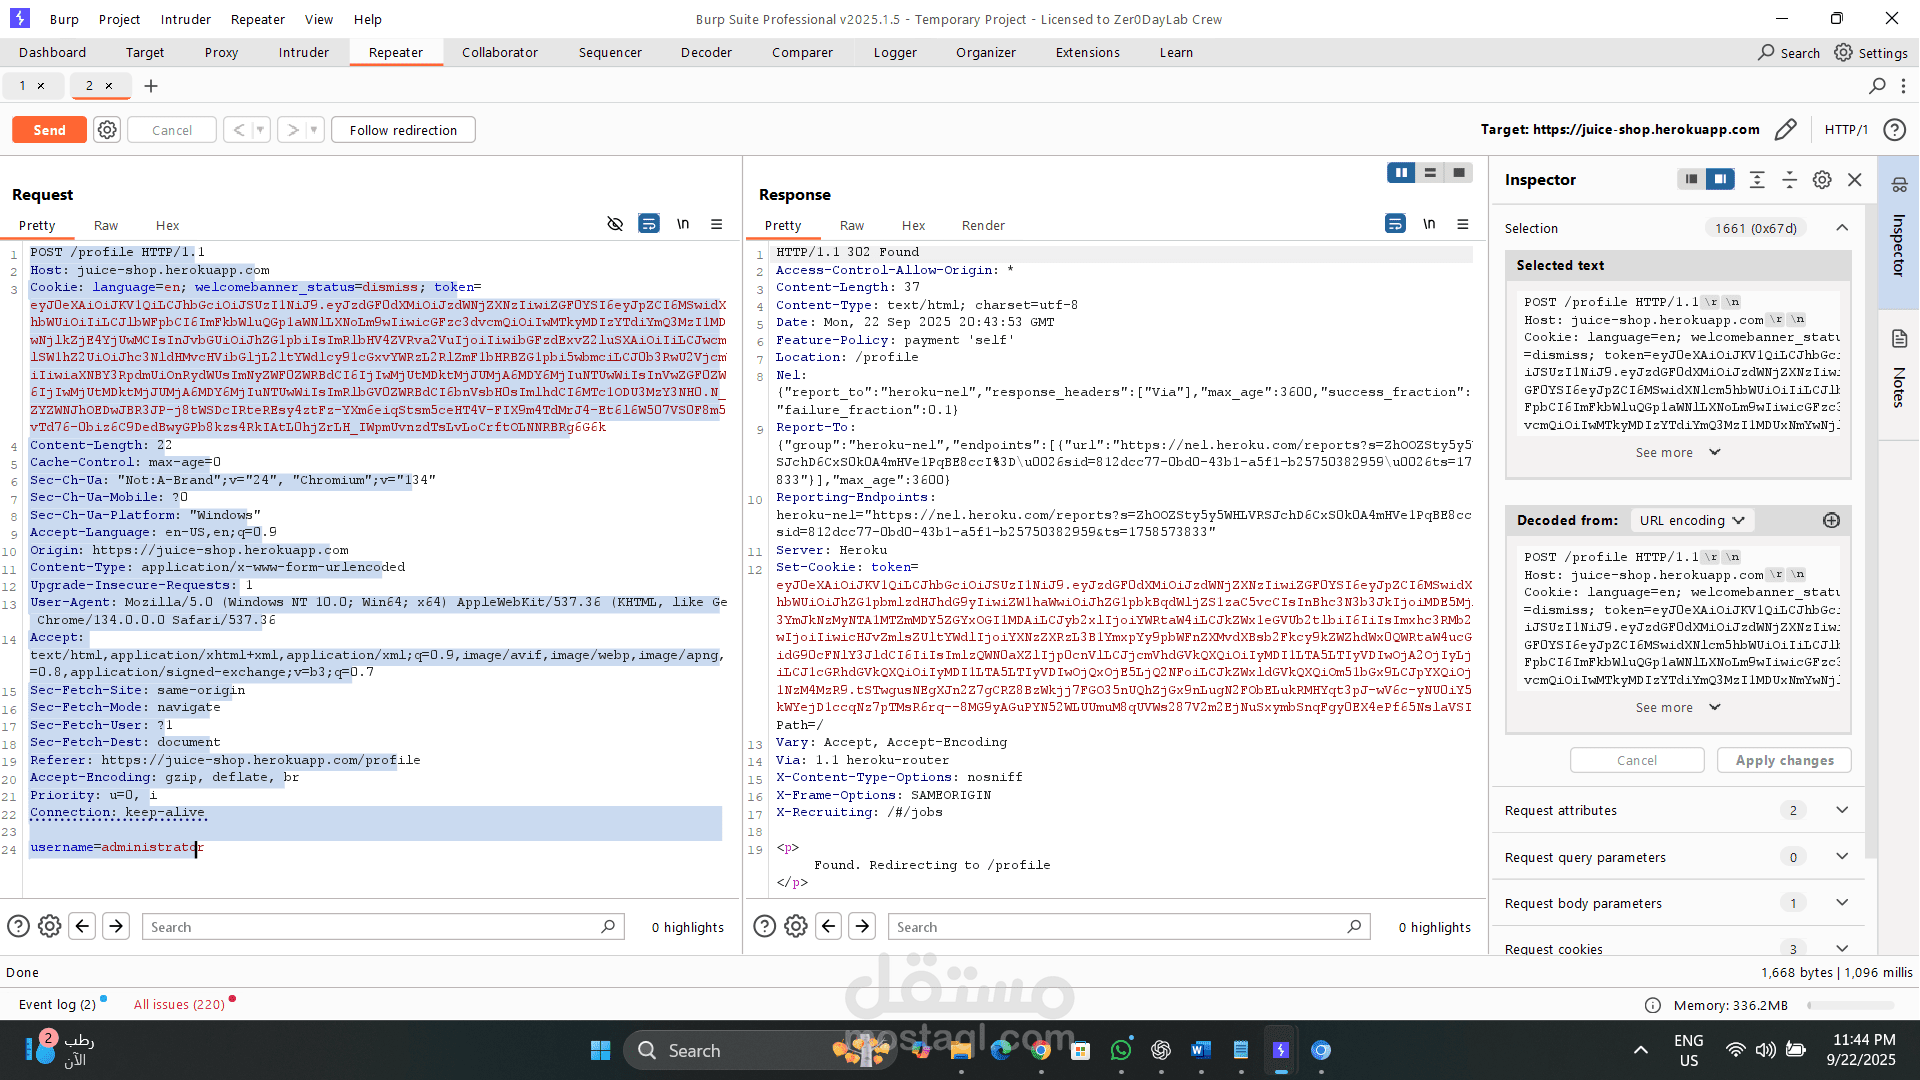Click the Repeater tab search magnifier
Viewport: 1920px width, 1080px height.
(1877, 86)
